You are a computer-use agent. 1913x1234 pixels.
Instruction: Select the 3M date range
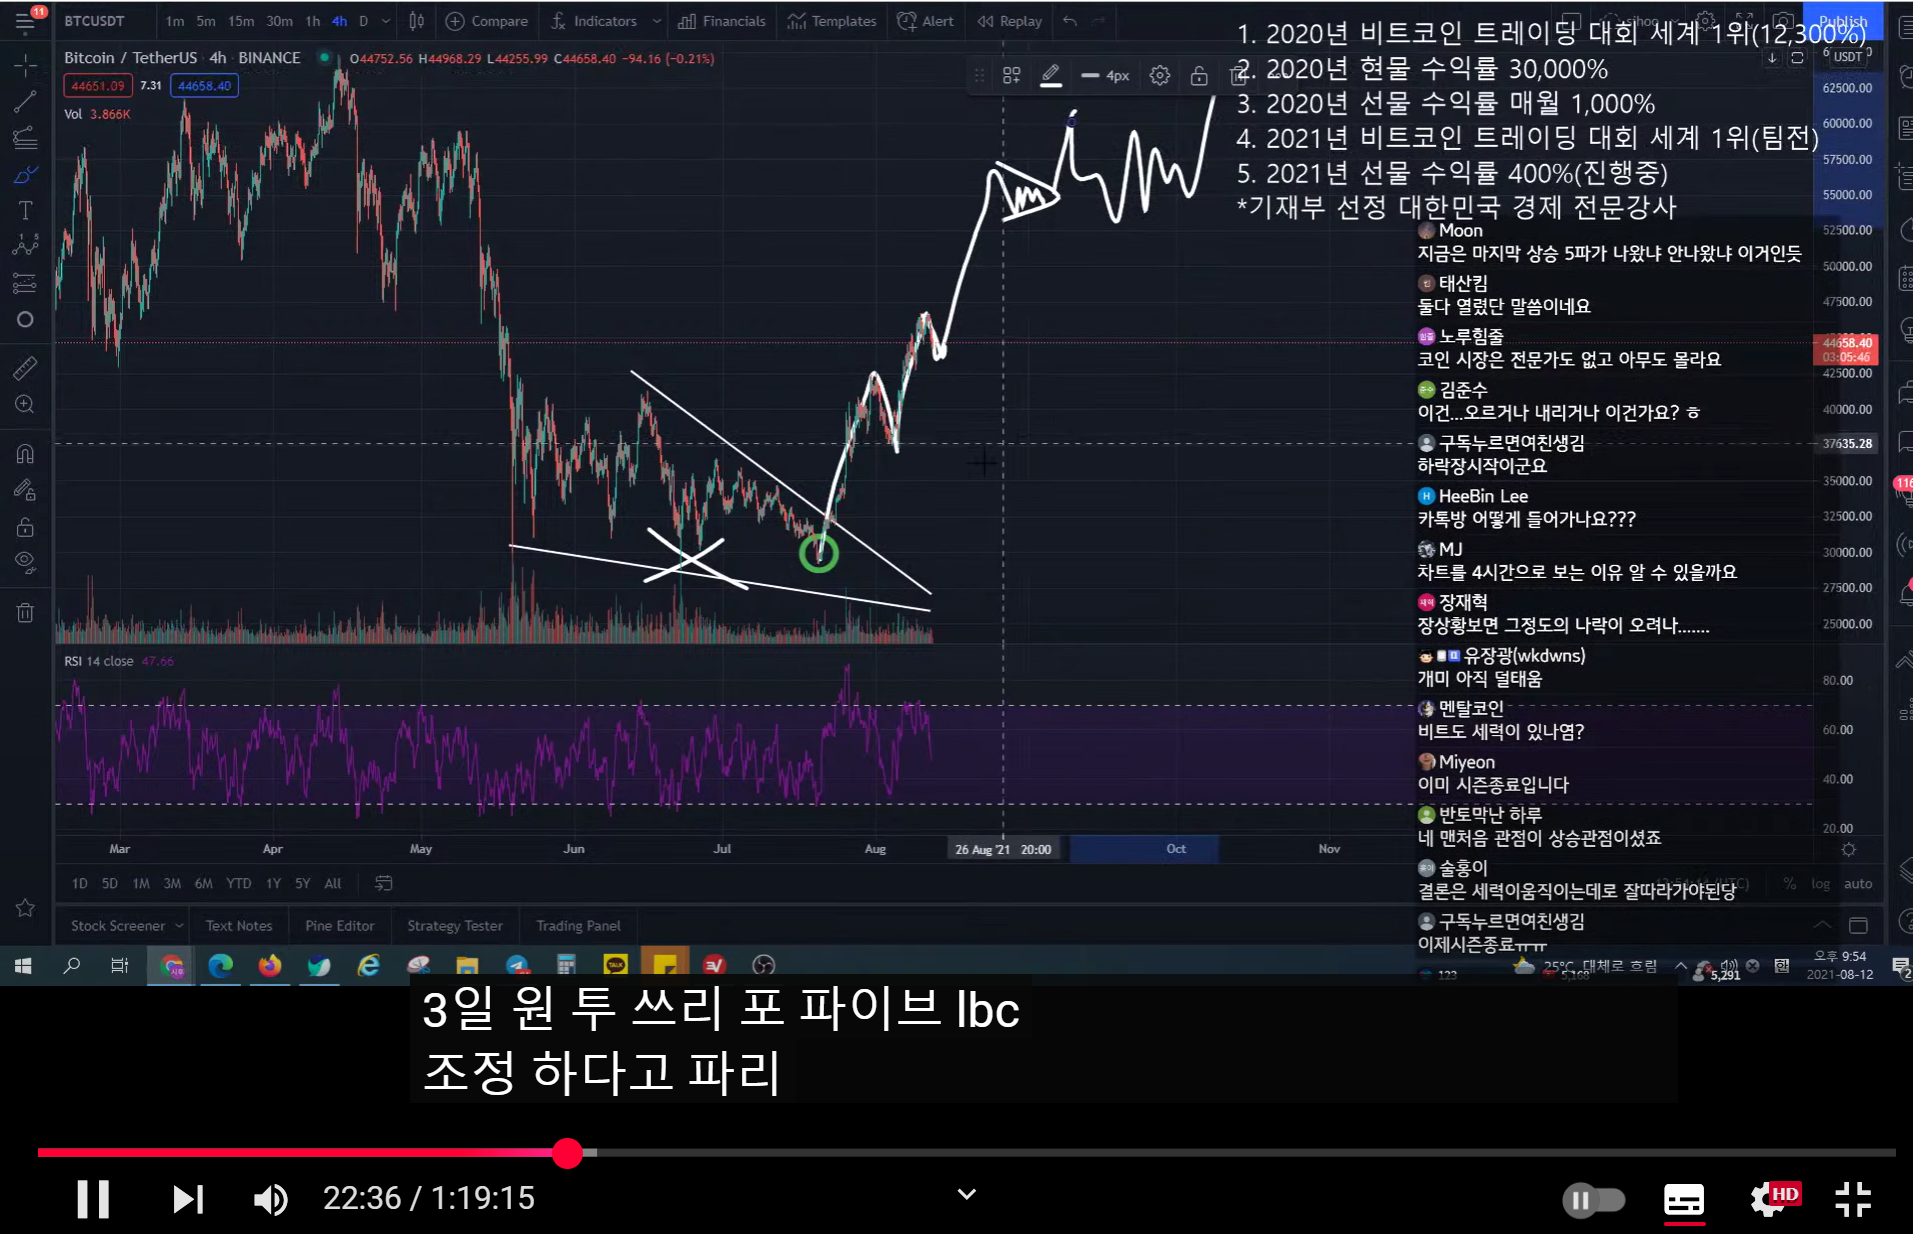click(173, 883)
